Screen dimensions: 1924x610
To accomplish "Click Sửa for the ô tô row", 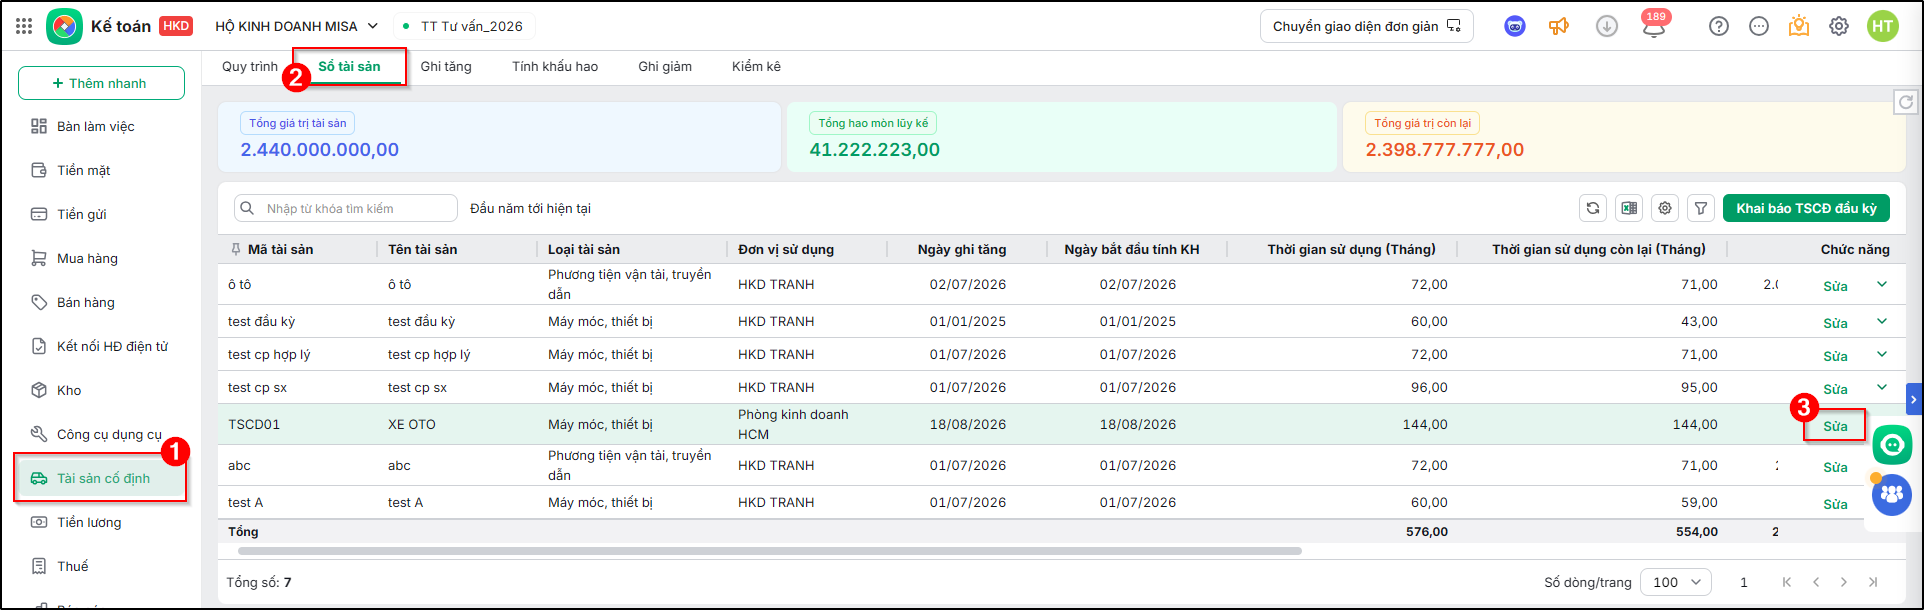I will coord(1835,286).
